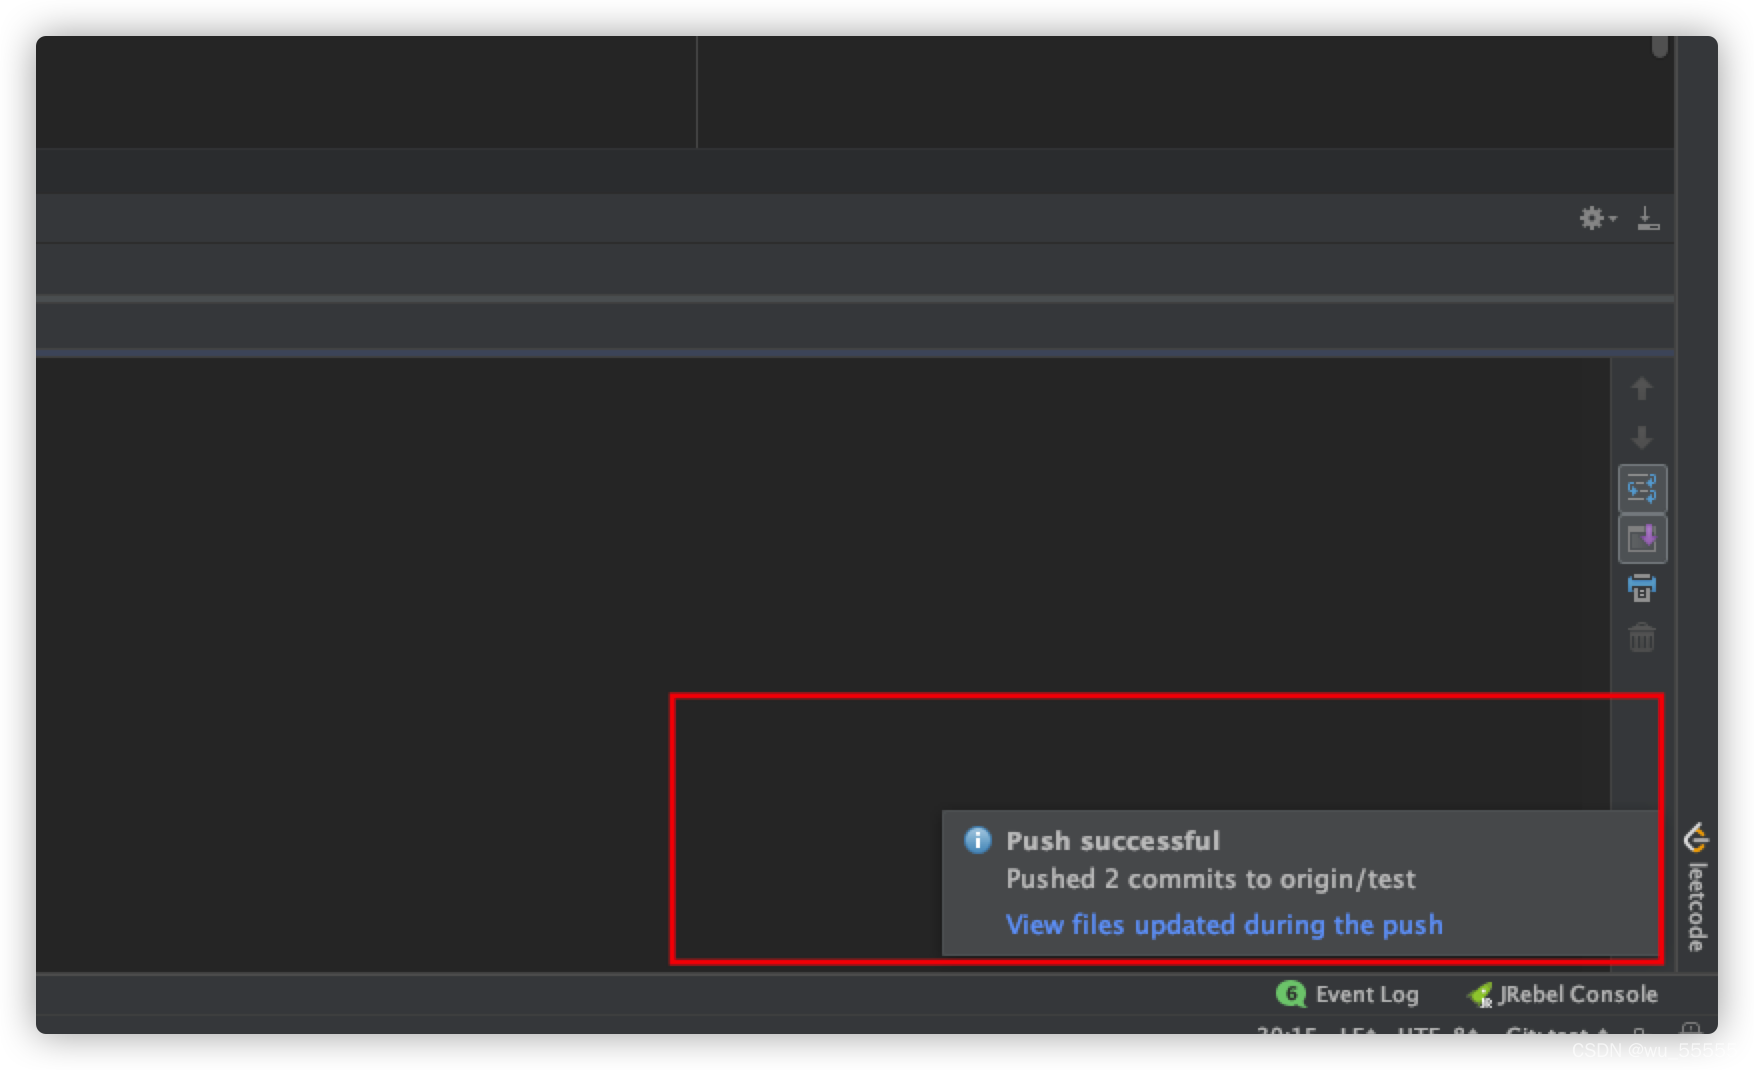
Task: Open the JRebel Console
Action: [x=1562, y=994]
